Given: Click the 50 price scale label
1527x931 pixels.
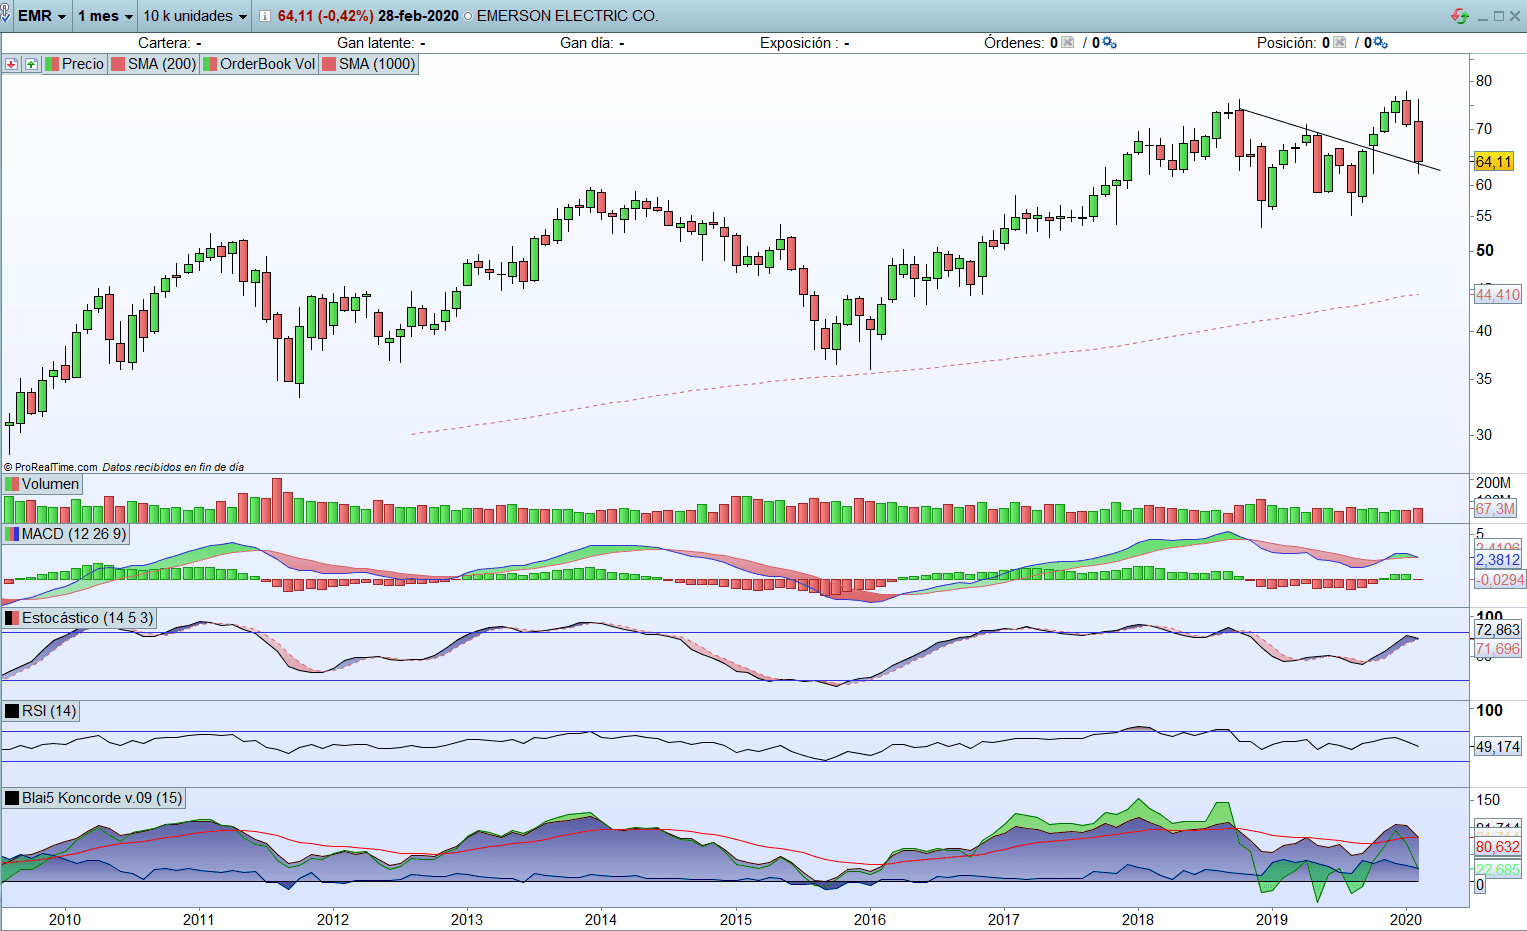Looking at the screenshot, I should (1485, 251).
